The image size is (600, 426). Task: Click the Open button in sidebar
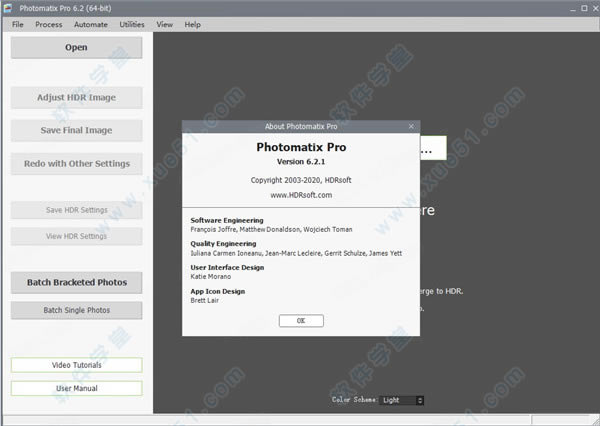point(77,47)
